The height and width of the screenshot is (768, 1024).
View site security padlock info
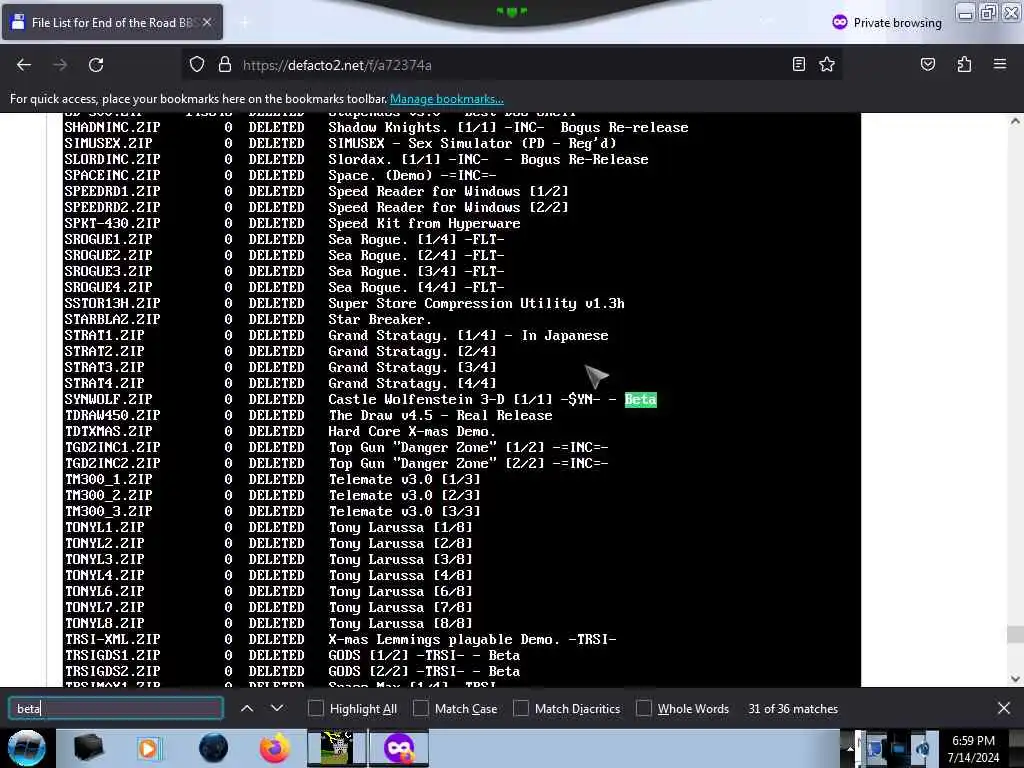tap(225, 65)
